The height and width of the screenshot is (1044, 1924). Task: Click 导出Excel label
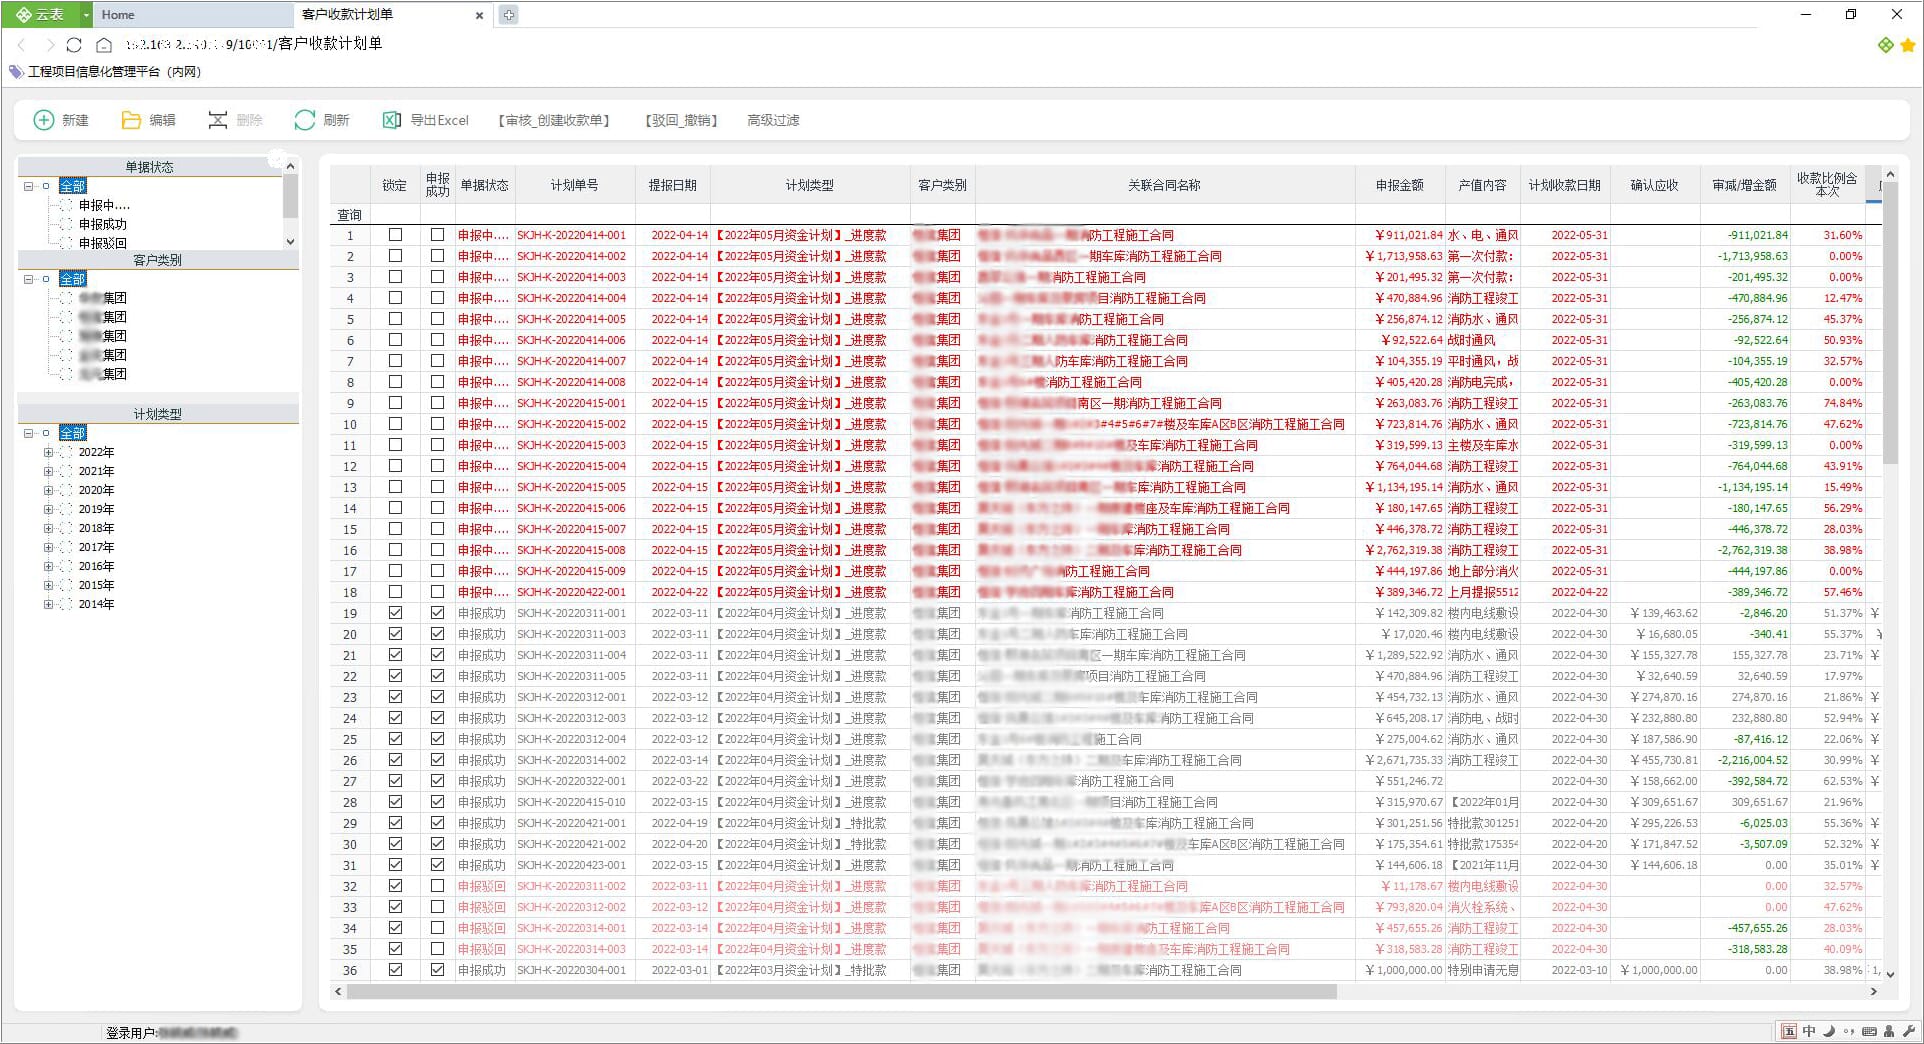(439, 120)
